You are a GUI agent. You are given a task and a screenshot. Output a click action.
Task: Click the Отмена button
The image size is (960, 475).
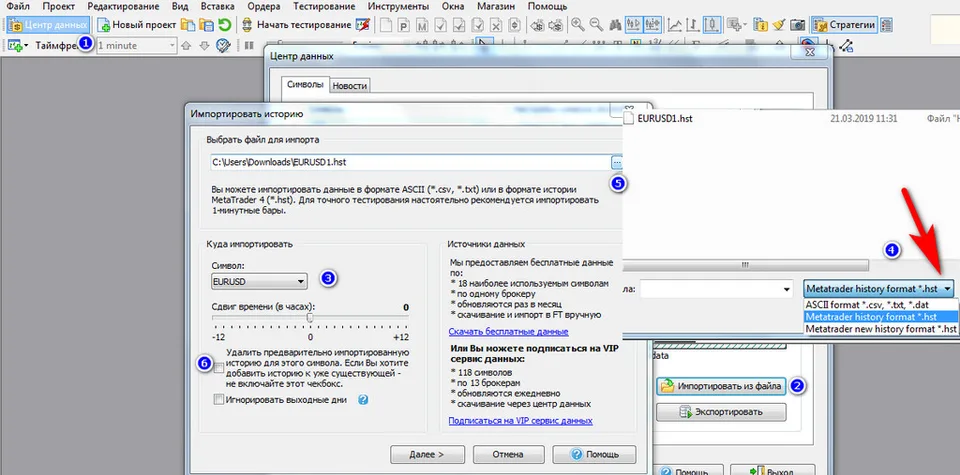click(508, 455)
